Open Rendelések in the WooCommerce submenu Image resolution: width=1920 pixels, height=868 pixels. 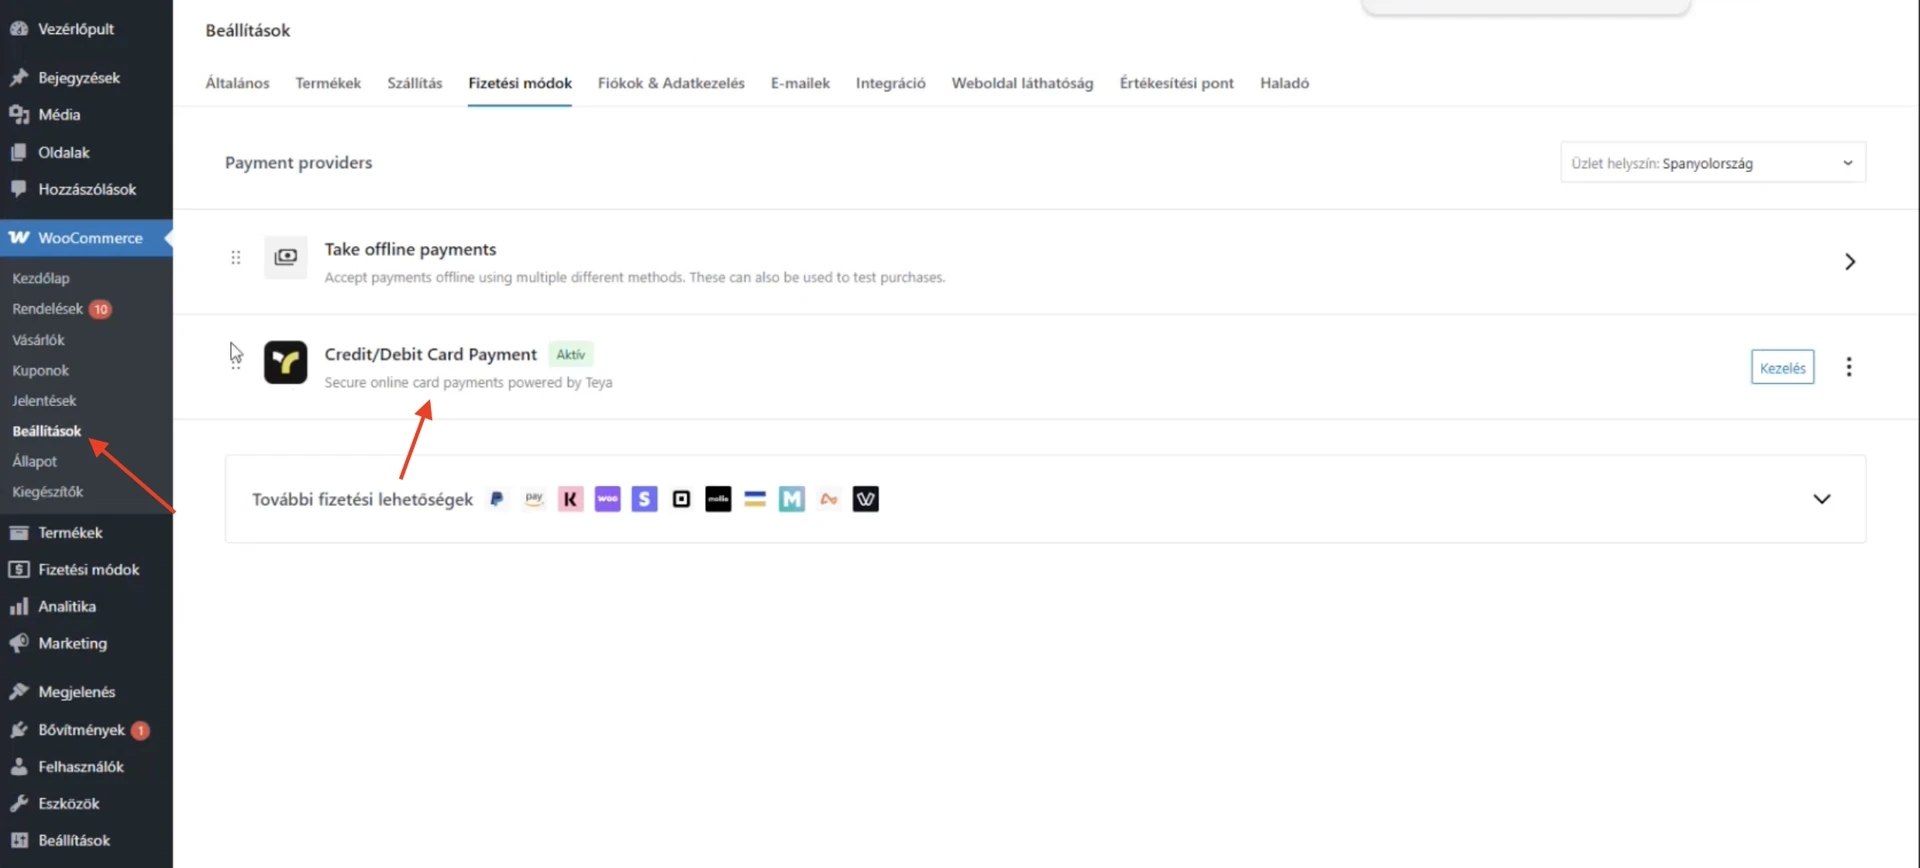tap(48, 309)
